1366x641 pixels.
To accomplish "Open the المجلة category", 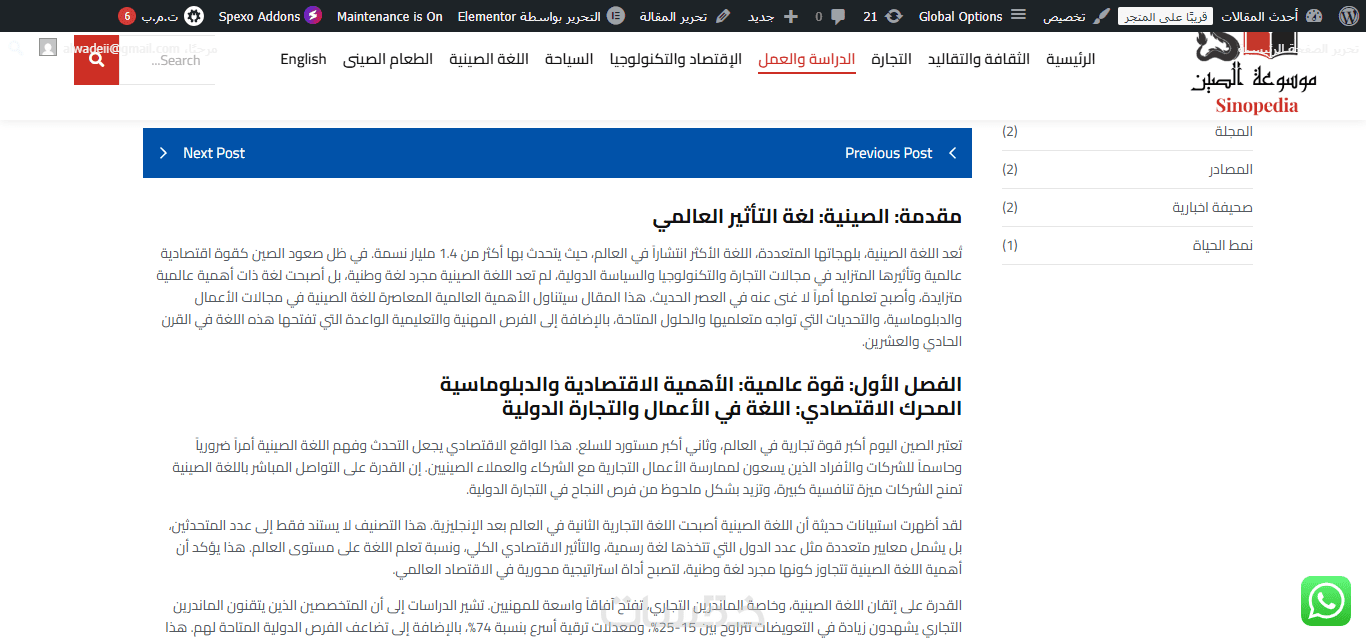I will (x=1233, y=131).
